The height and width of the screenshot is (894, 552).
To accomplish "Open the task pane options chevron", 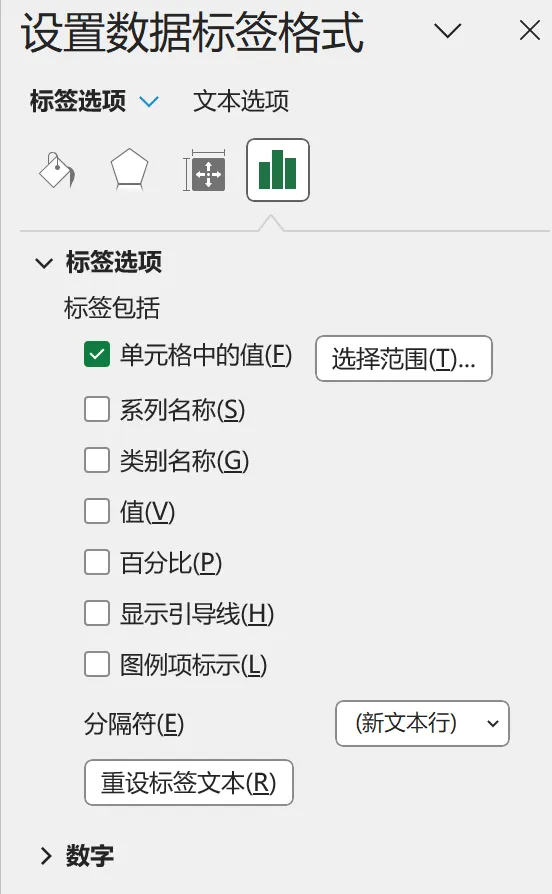I will (448, 30).
